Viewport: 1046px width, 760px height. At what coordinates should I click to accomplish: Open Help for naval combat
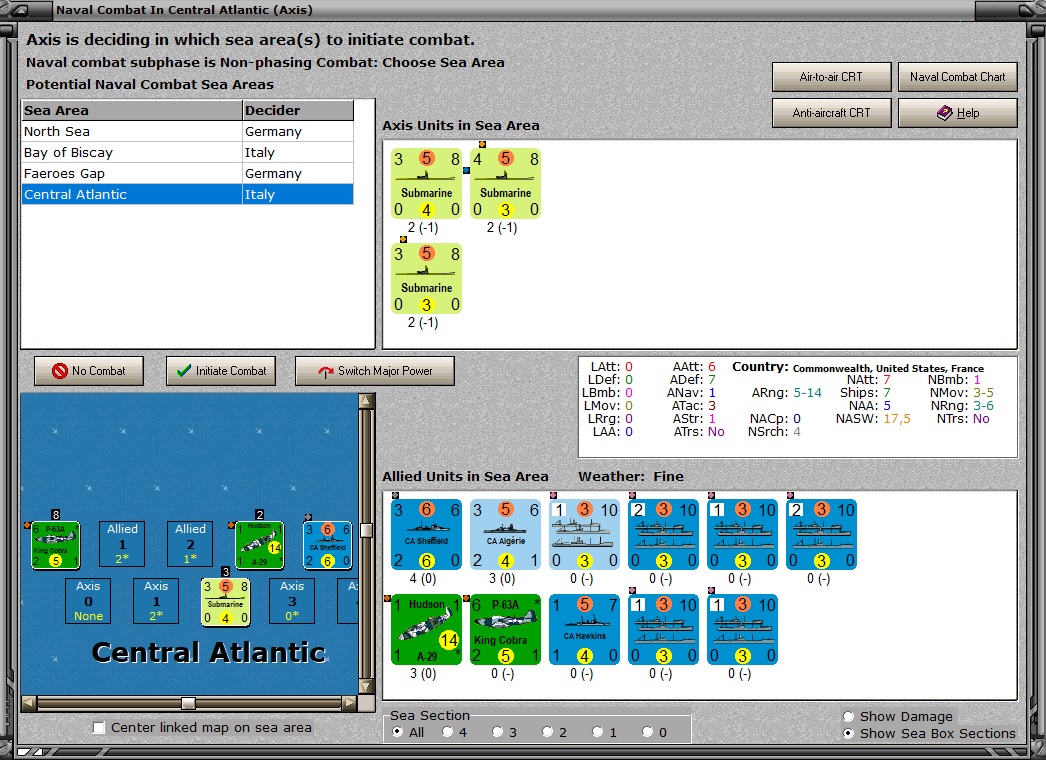tap(957, 113)
